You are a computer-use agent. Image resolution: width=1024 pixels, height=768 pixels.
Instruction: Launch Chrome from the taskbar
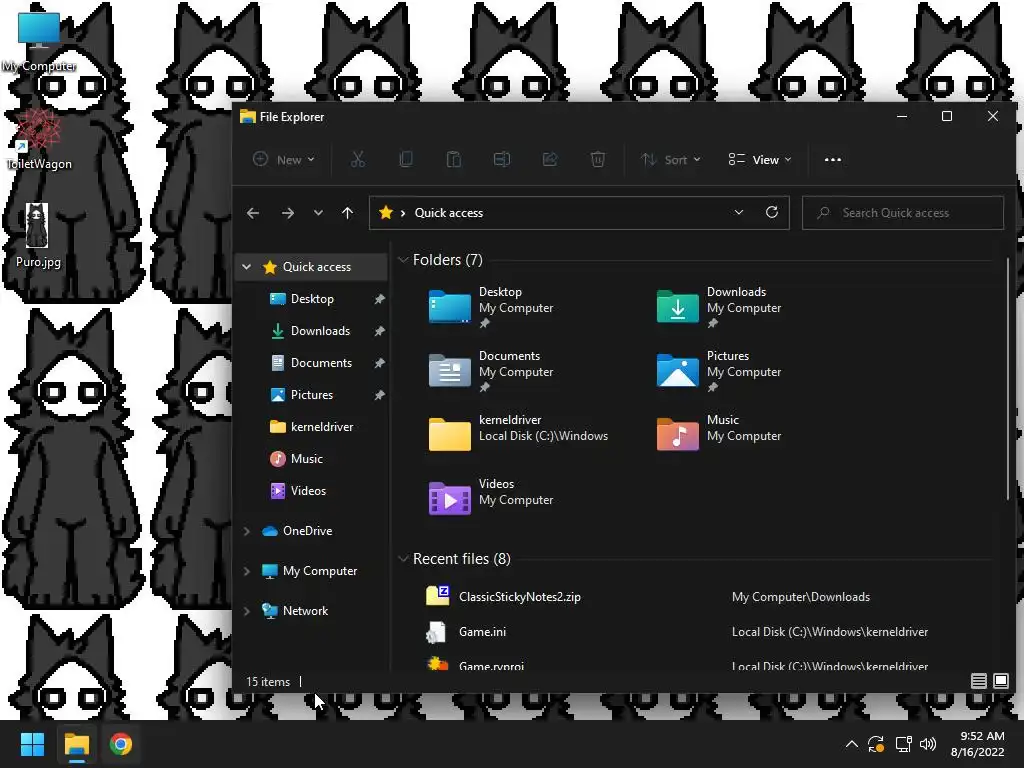point(121,744)
